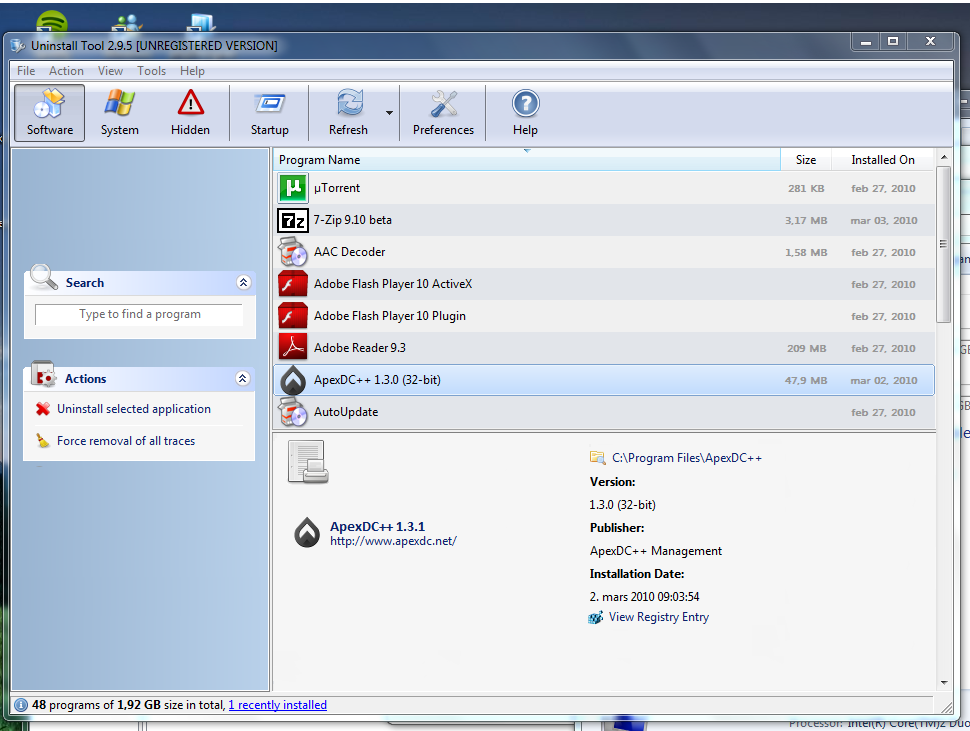Select the ApexDC++ 1.3.0 (32-bit) row
The image size is (970, 731).
[x=604, y=380]
